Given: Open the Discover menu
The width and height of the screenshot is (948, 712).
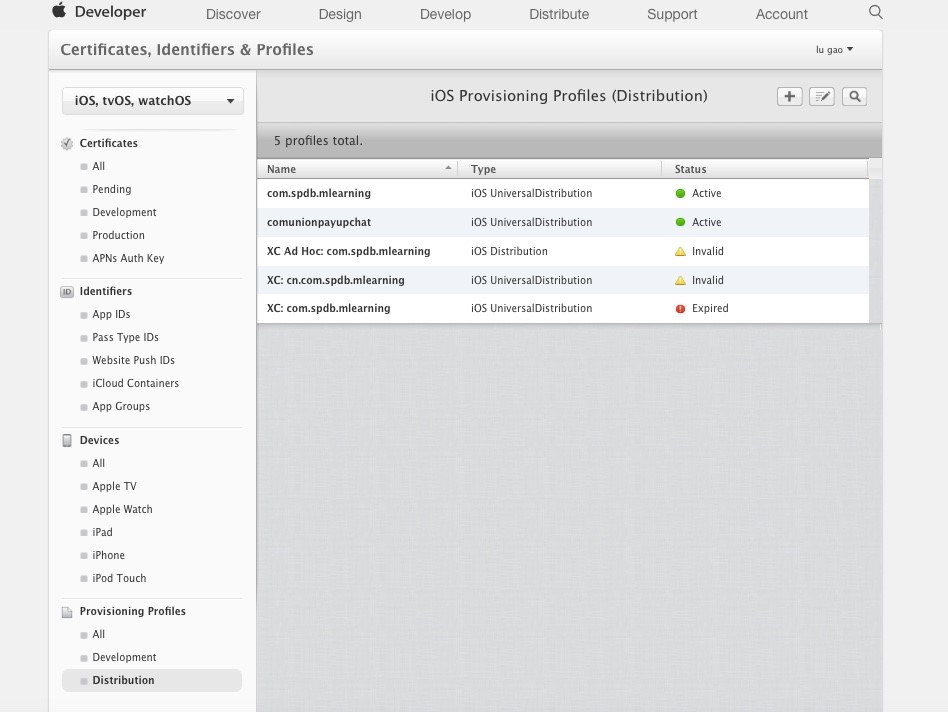Looking at the screenshot, I should (x=233, y=14).
